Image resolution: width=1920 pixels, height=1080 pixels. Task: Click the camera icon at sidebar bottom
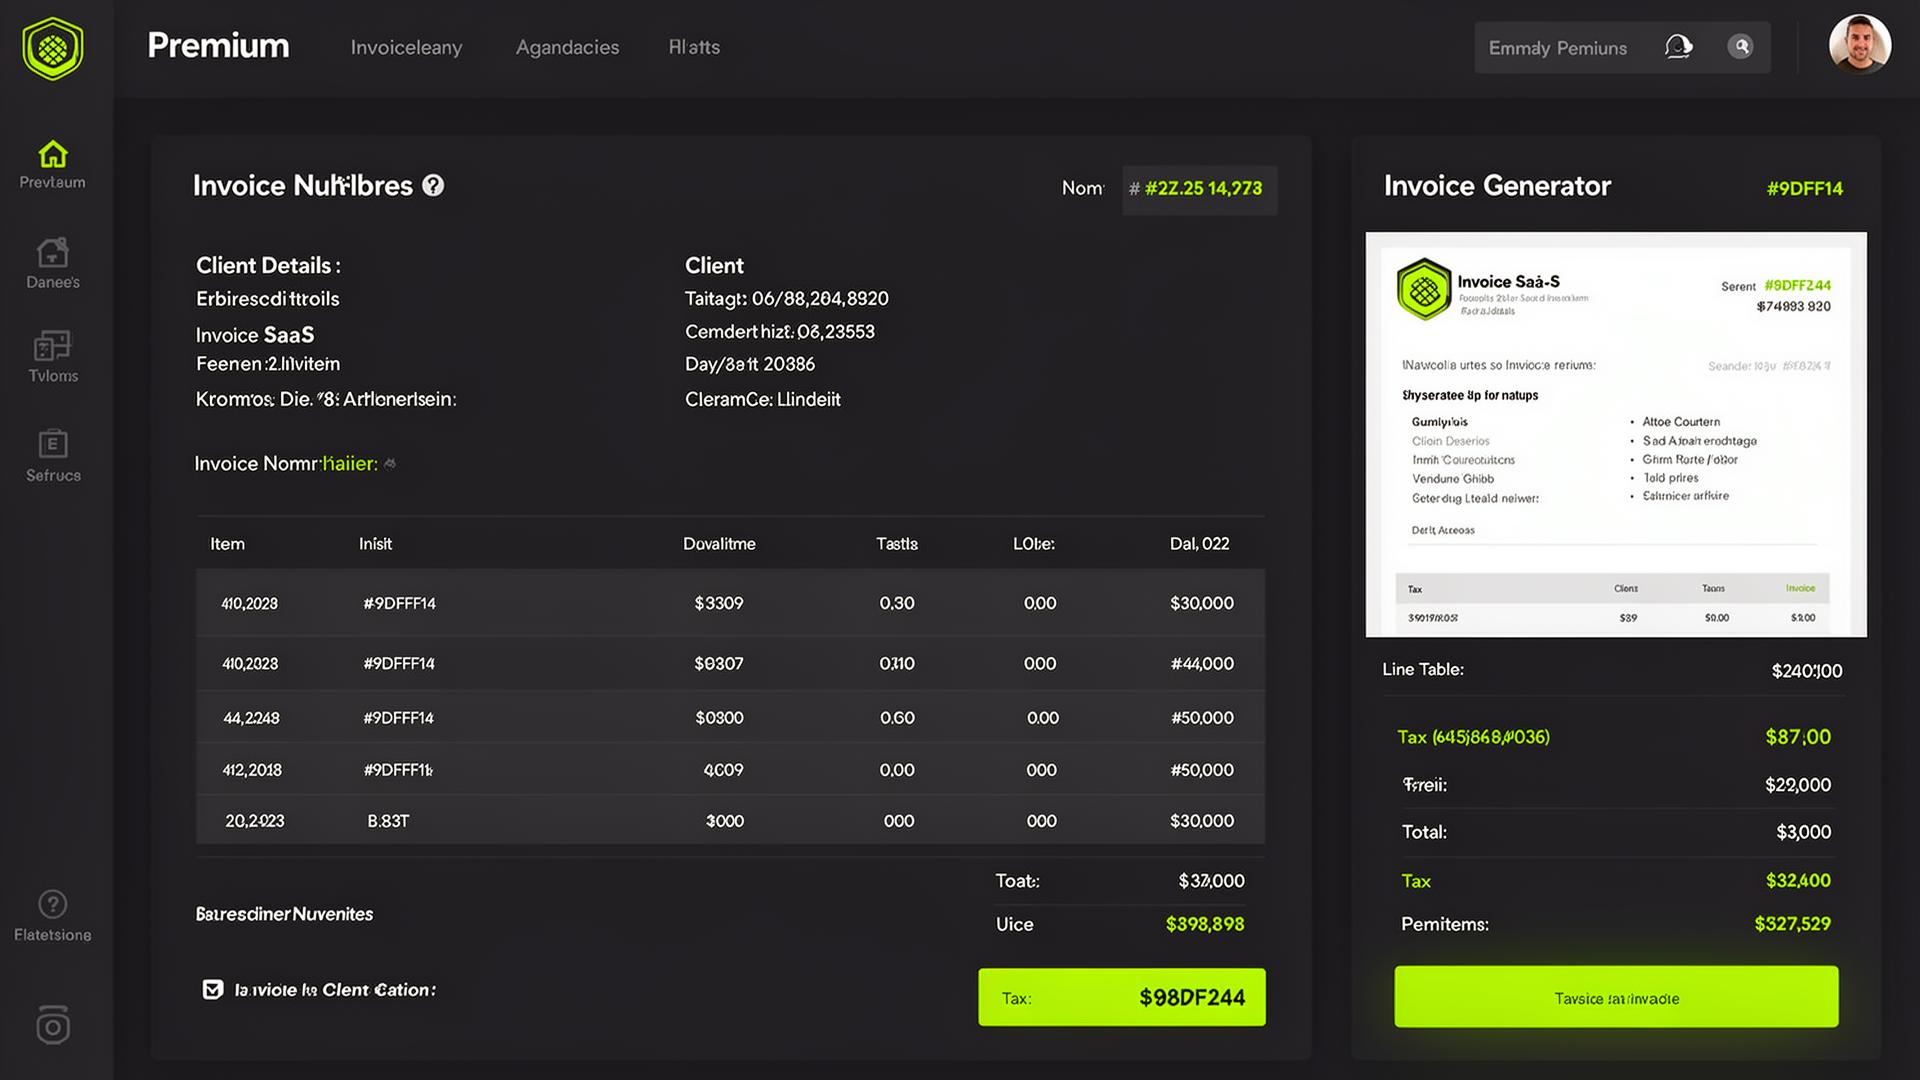click(53, 1025)
